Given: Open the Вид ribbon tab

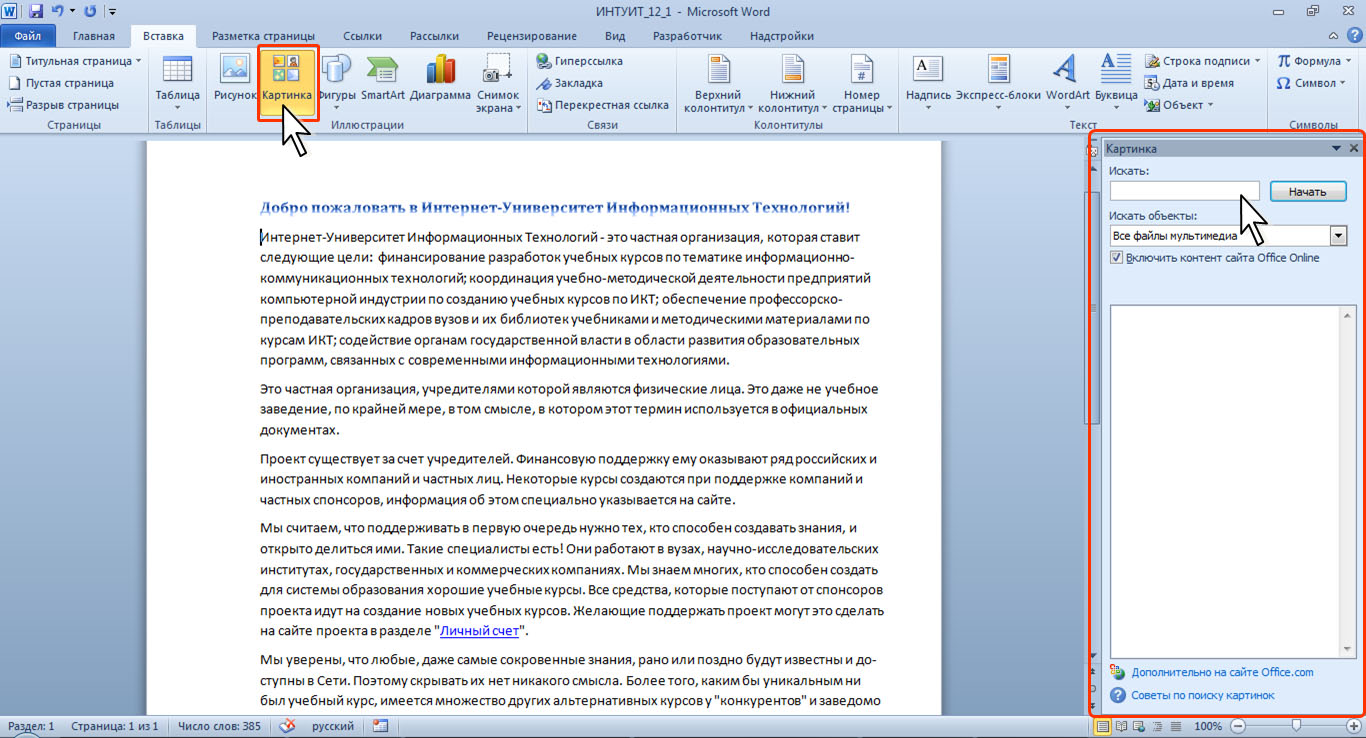Looking at the screenshot, I should coord(615,36).
